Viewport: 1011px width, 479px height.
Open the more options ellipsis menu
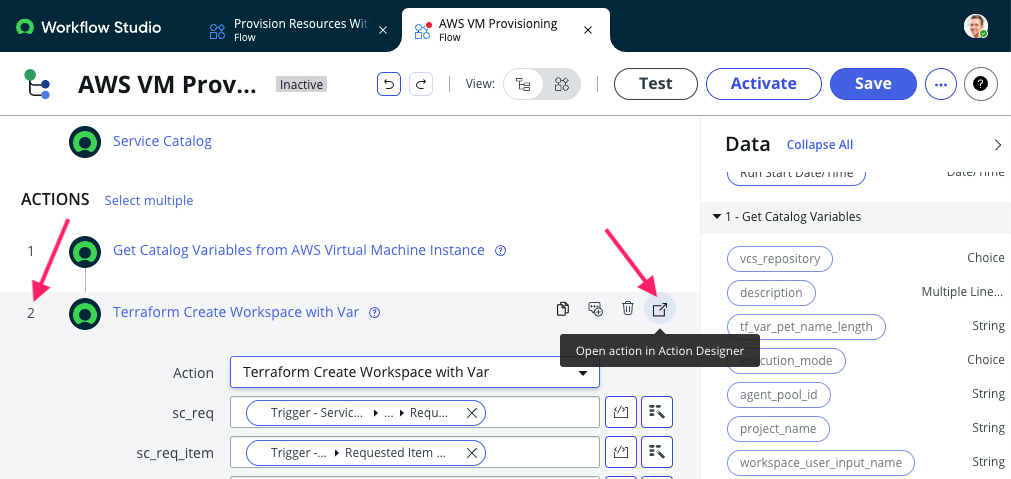click(x=941, y=84)
